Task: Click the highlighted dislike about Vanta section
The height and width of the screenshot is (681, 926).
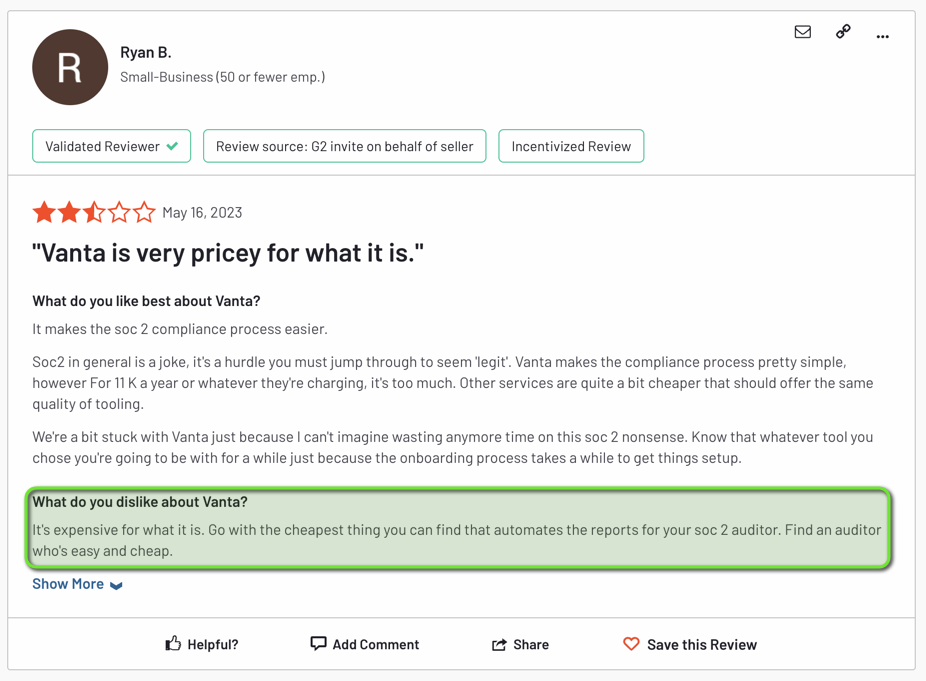Action: pyautogui.click(x=458, y=528)
